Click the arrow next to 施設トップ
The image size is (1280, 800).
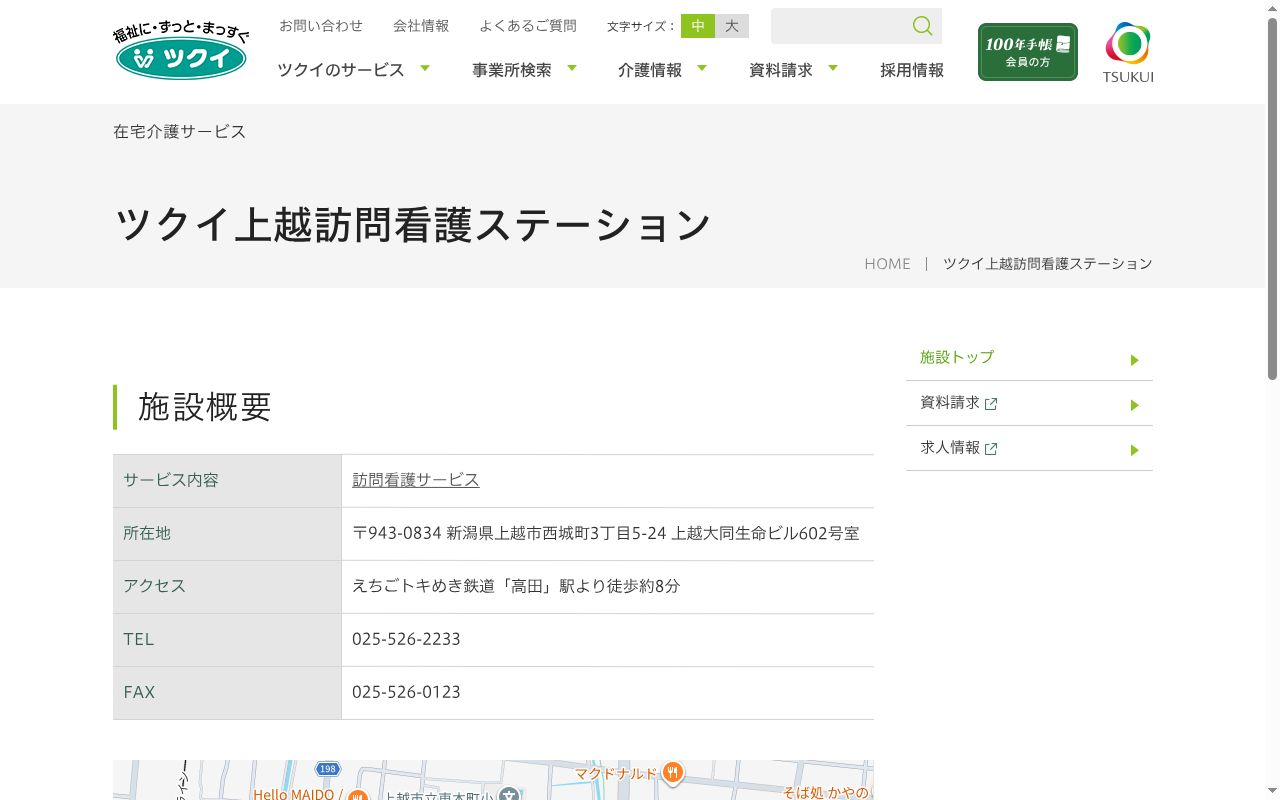point(1134,360)
